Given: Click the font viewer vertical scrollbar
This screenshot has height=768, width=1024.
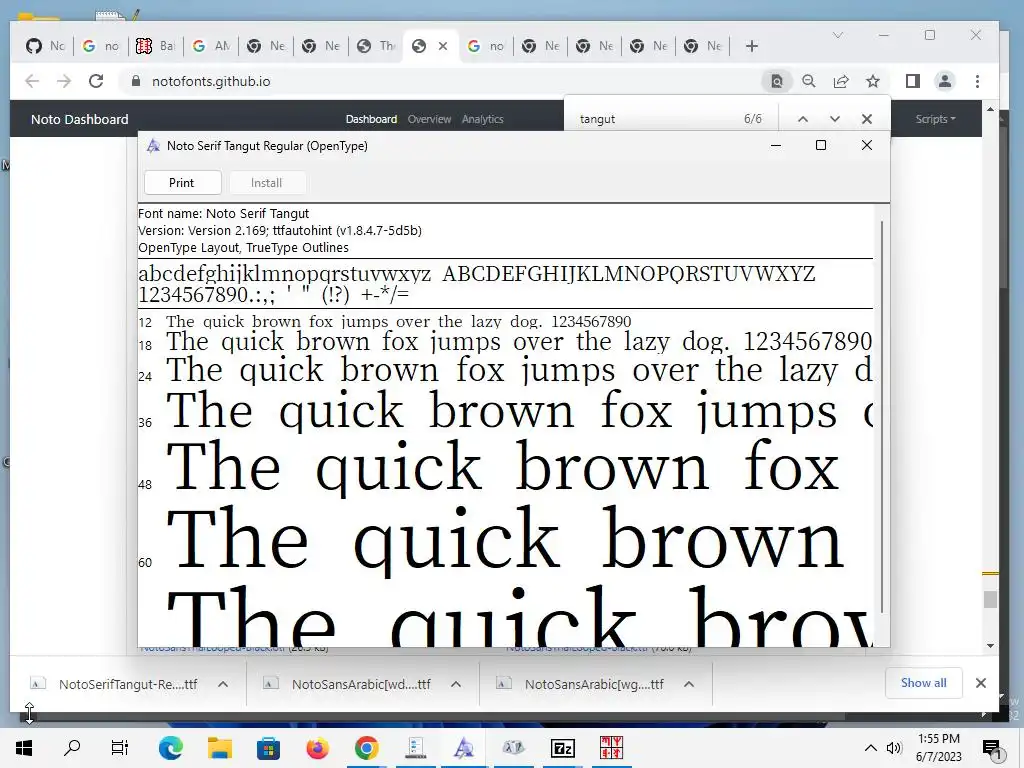Looking at the screenshot, I should [882, 417].
